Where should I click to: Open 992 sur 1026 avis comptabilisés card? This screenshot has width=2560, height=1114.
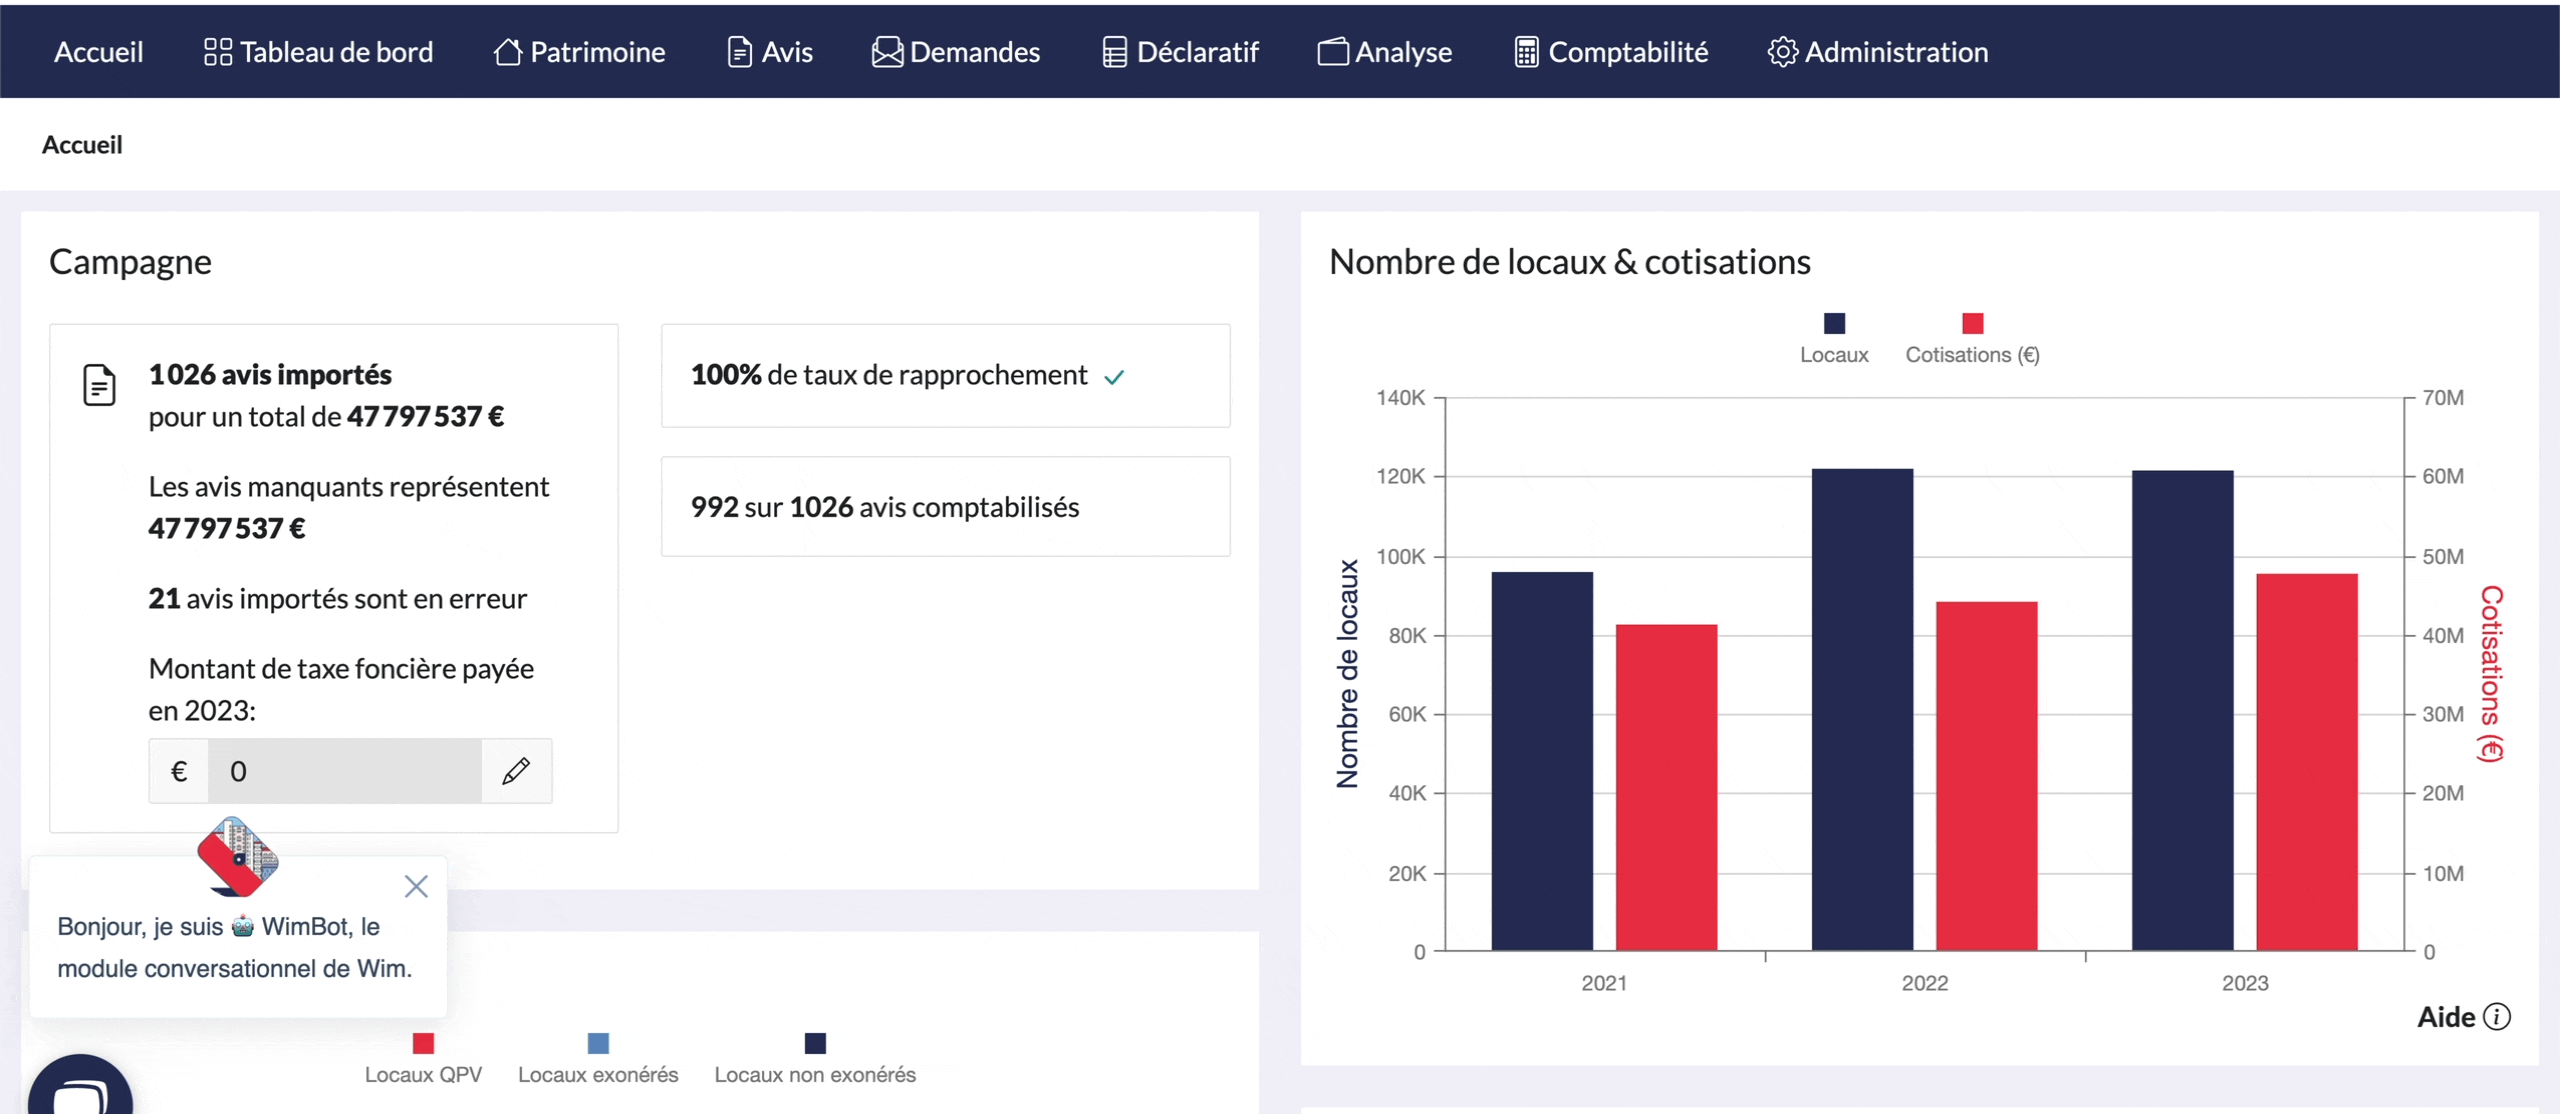click(x=945, y=507)
